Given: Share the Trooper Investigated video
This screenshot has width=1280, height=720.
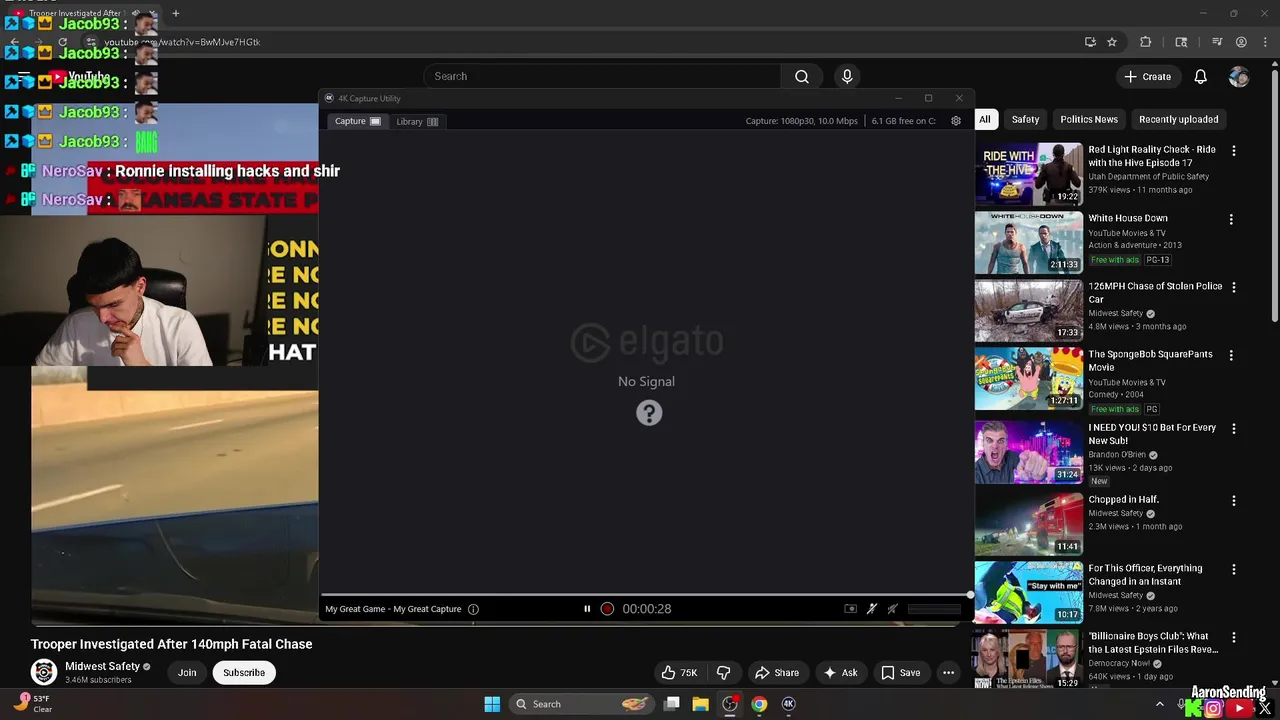Looking at the screenshot, I should (x=777, y=673).
